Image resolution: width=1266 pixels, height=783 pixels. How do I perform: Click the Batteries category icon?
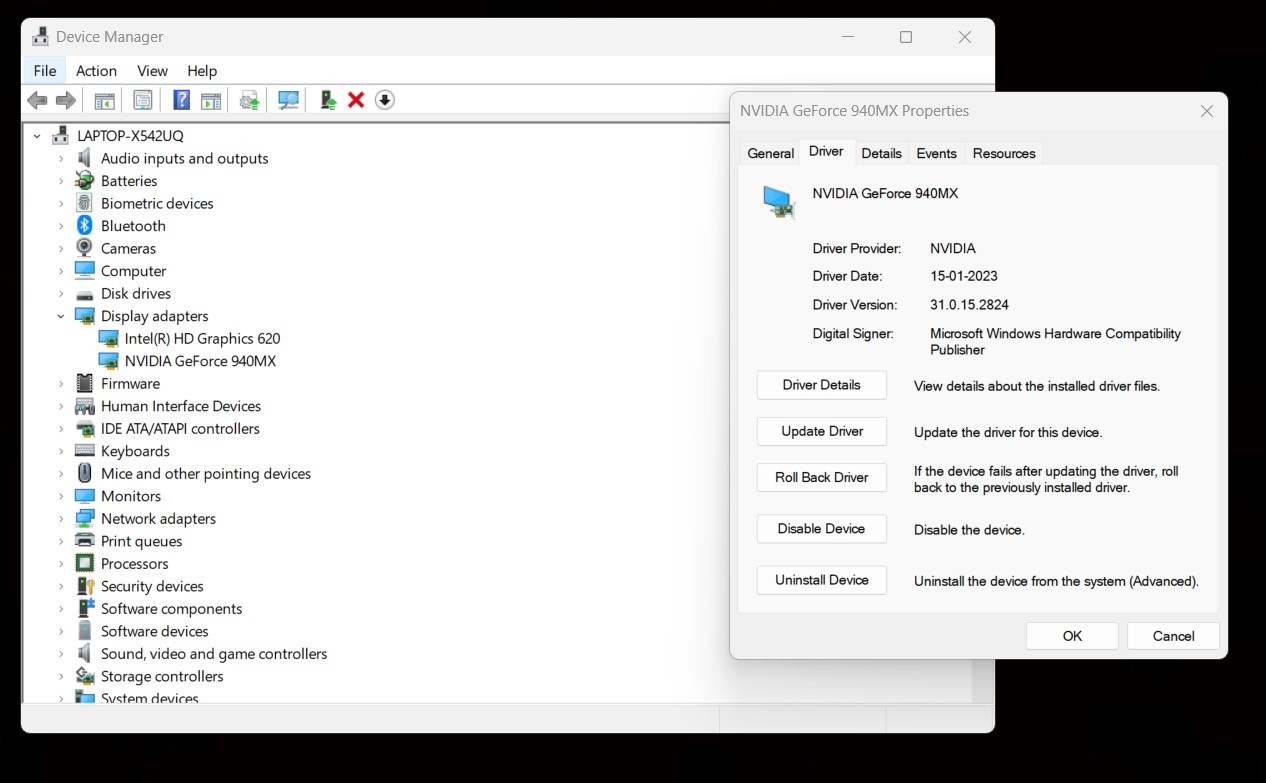coord(85,181)
